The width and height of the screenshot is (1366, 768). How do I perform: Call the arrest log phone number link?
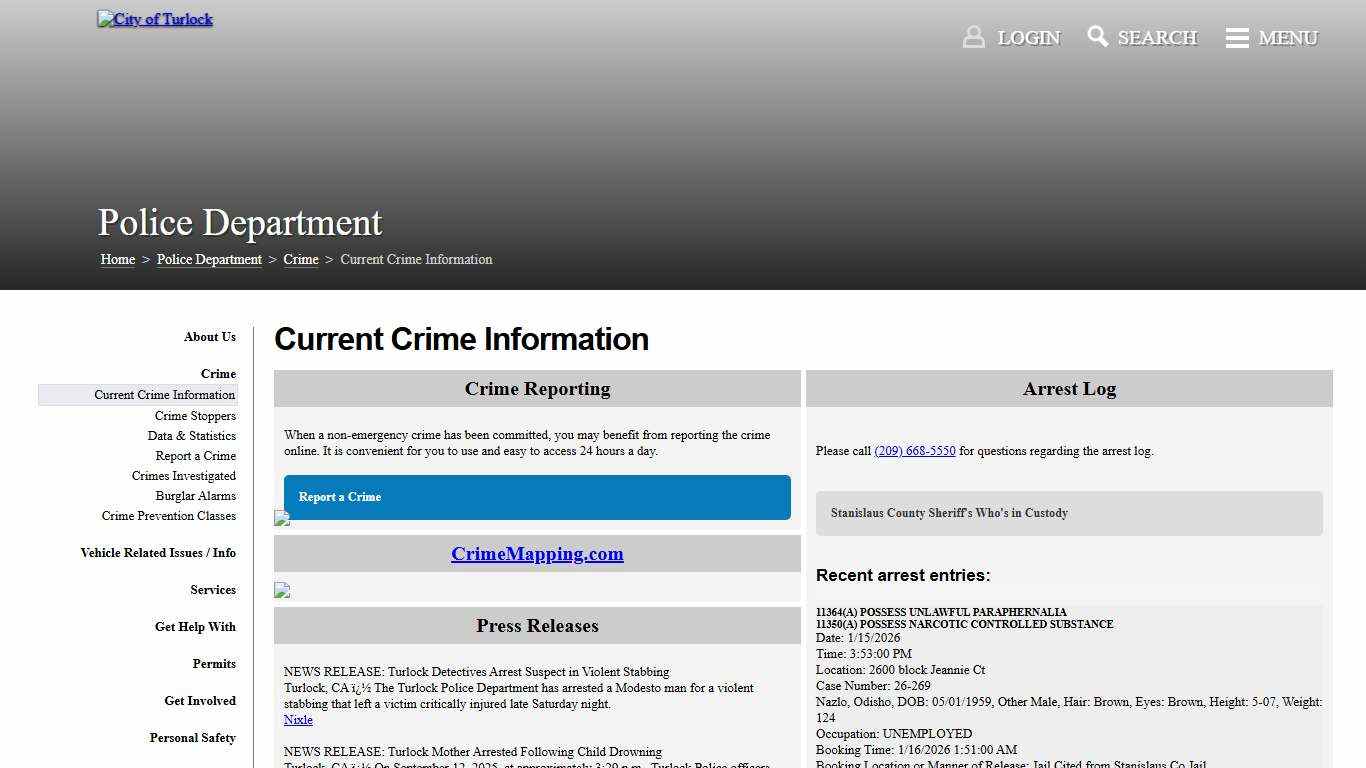pyautogui.click(x=915, y=451)
